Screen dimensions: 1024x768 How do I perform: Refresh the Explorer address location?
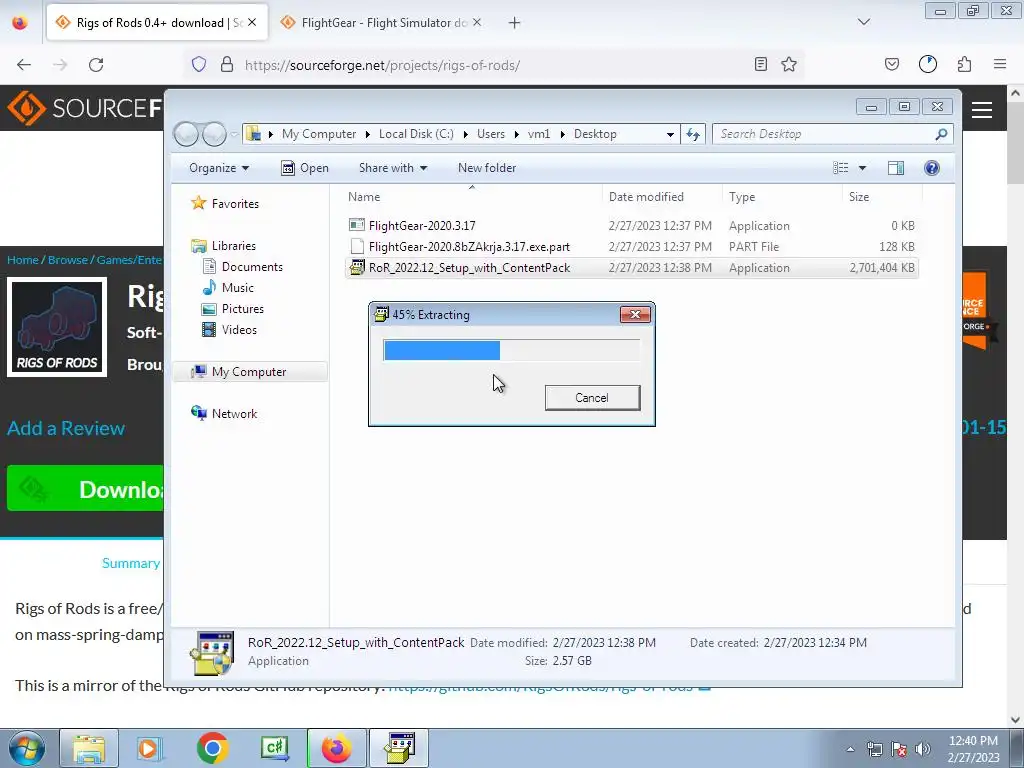click(693, 134)
